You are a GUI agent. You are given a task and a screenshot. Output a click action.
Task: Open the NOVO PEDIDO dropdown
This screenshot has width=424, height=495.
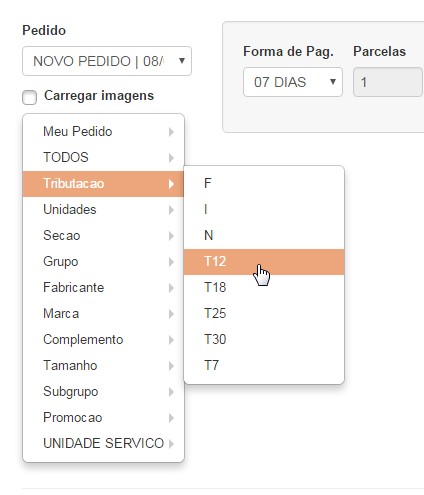point(107,61)
